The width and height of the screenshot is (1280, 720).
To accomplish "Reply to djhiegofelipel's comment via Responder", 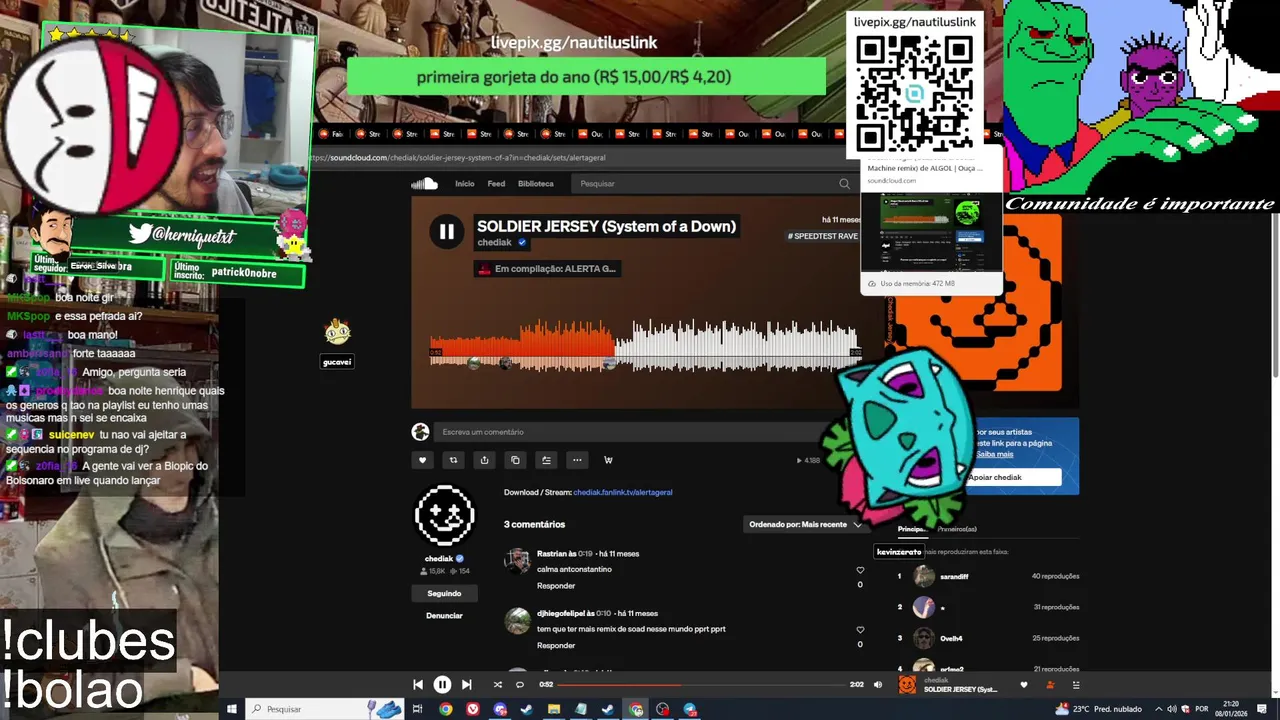I will 556,645.
